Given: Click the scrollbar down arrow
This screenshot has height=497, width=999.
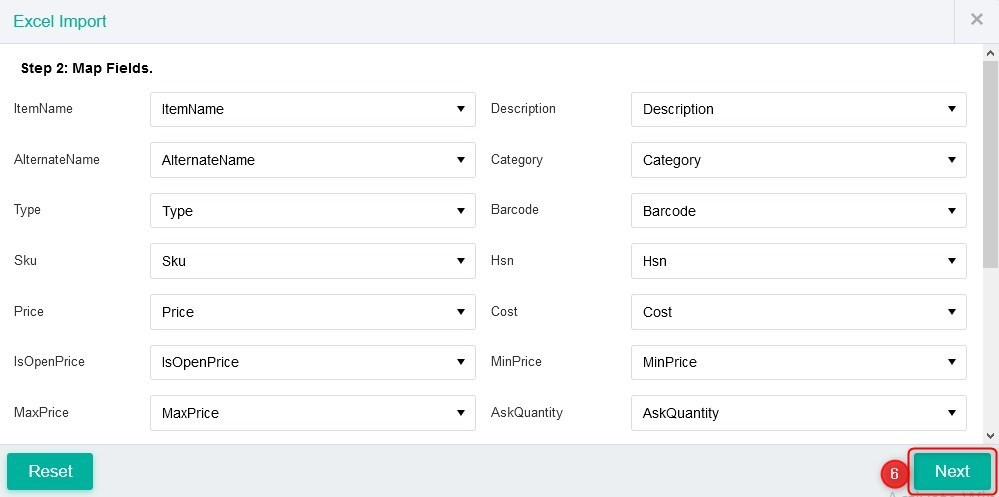Looking at the screenshot, I should coord(990,435).
